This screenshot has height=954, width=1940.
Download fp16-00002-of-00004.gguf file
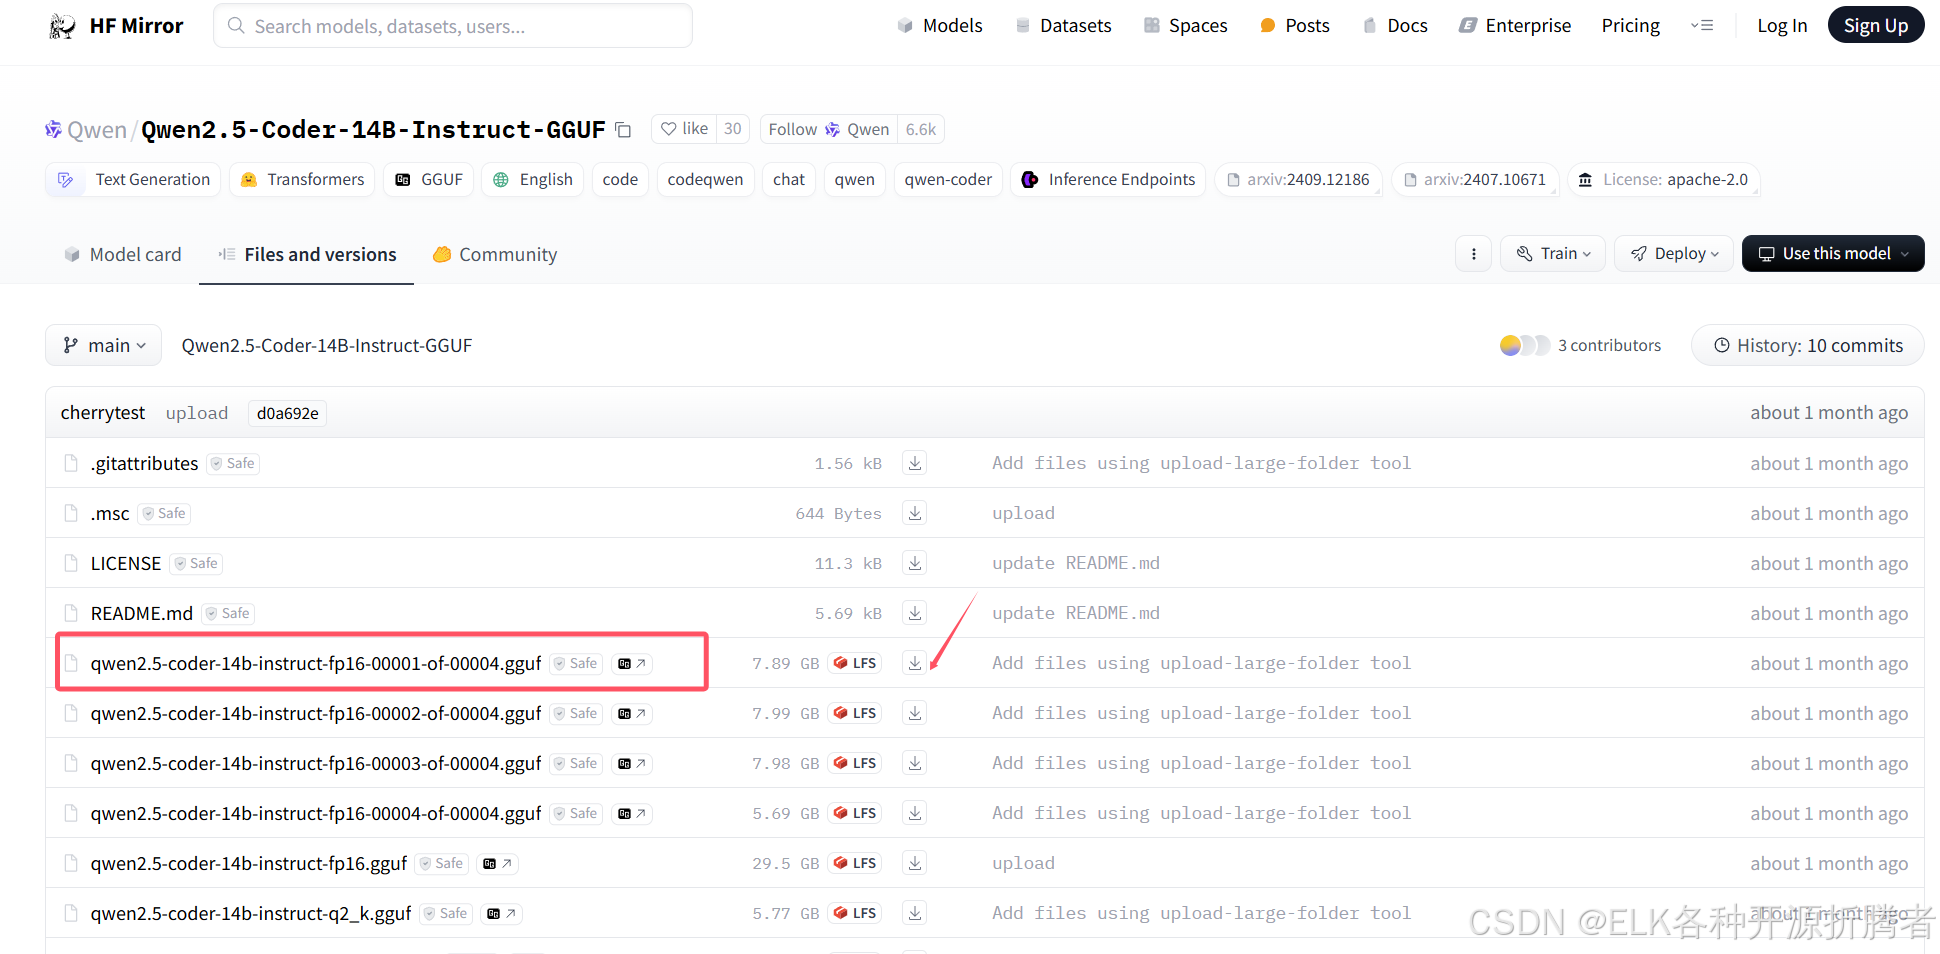point(914,713)
